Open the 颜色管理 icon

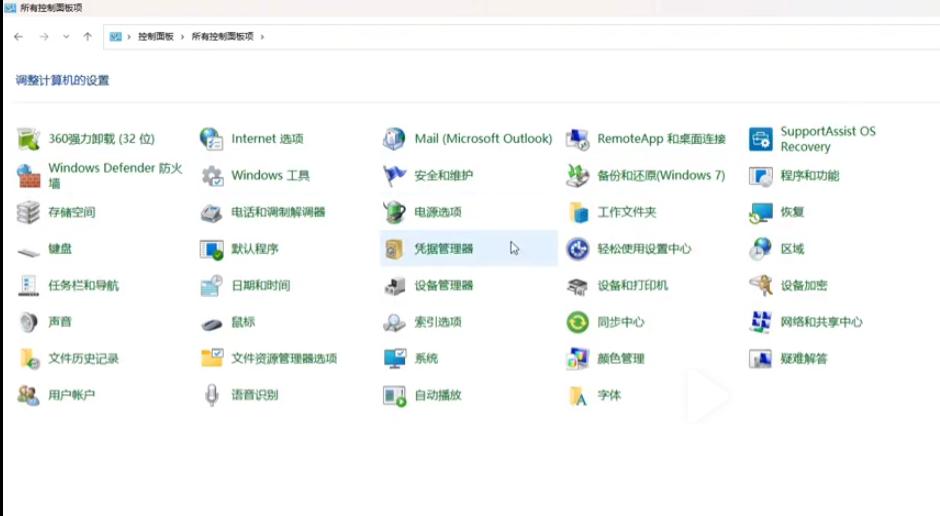pos(578,358)
